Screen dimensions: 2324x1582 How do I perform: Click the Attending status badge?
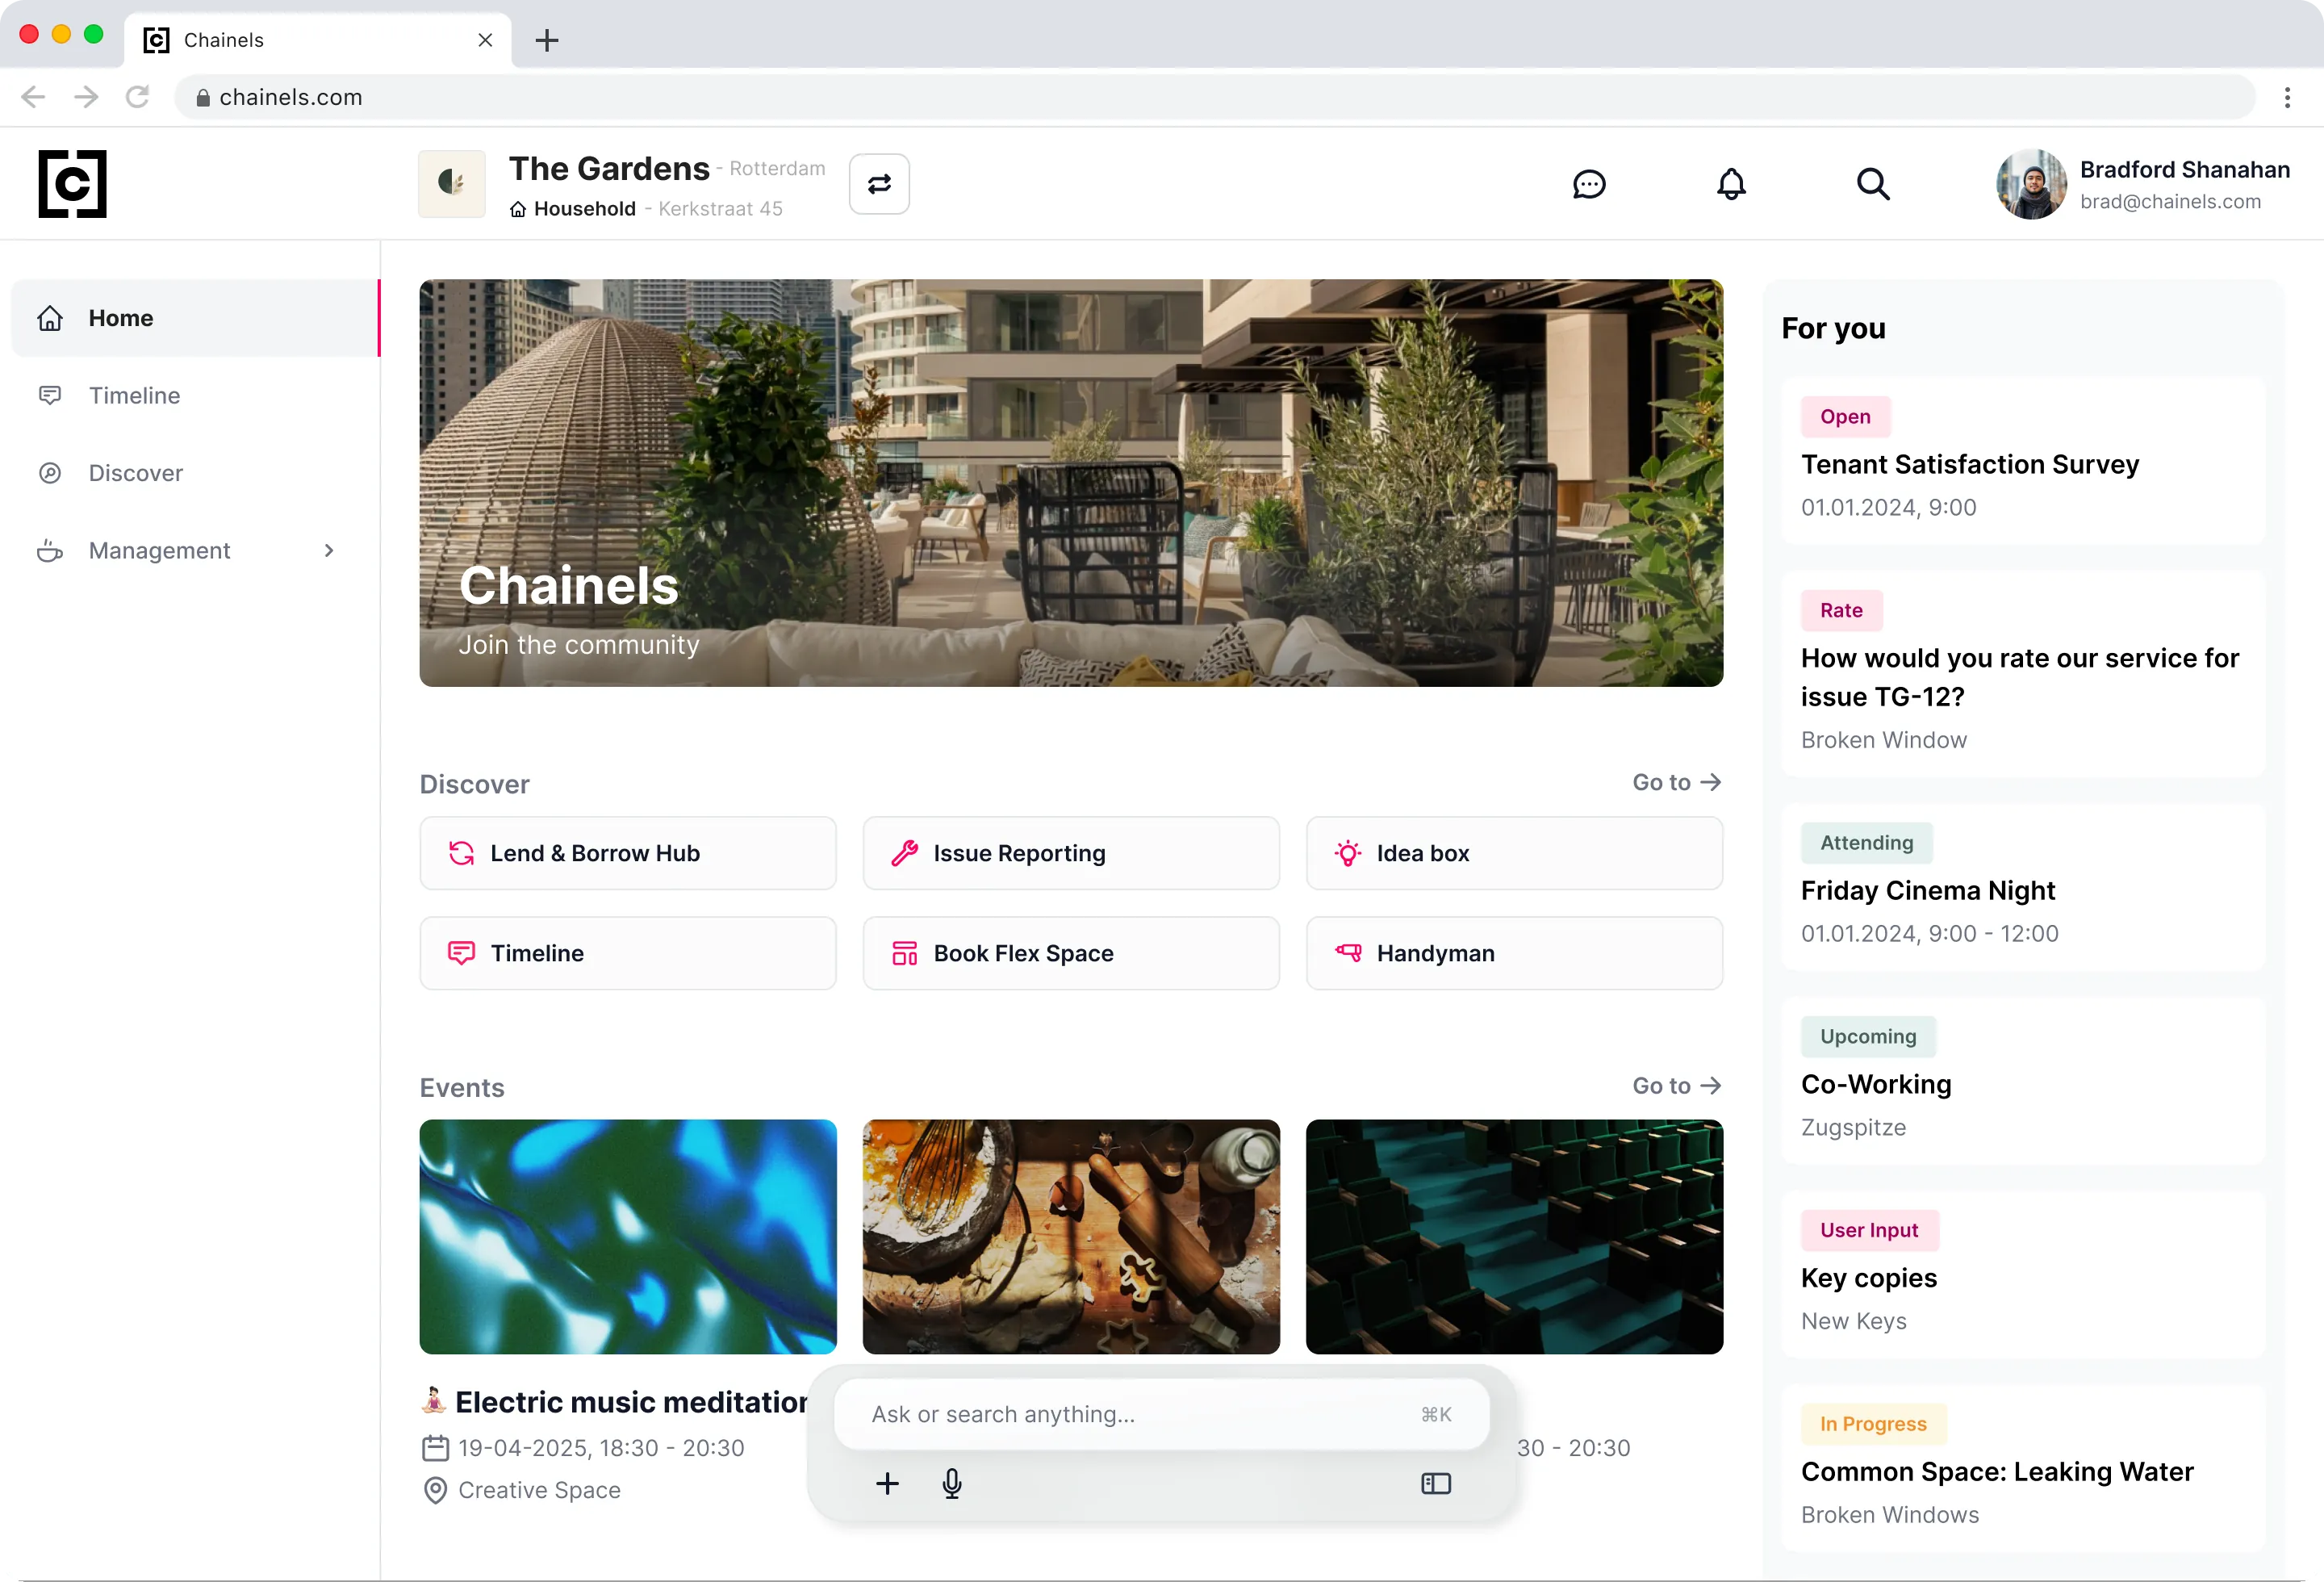[x=1866, y=843]
